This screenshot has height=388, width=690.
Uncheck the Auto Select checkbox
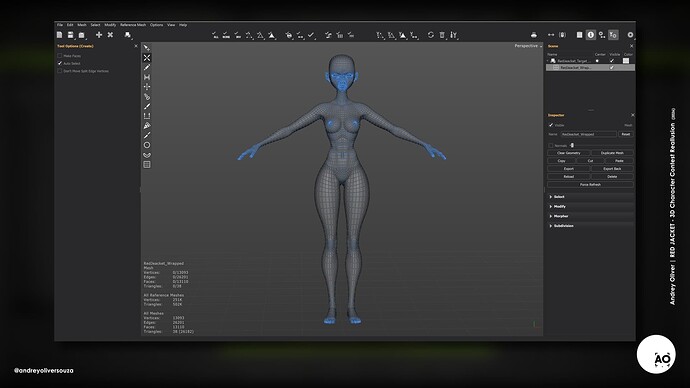pos(59,63)
